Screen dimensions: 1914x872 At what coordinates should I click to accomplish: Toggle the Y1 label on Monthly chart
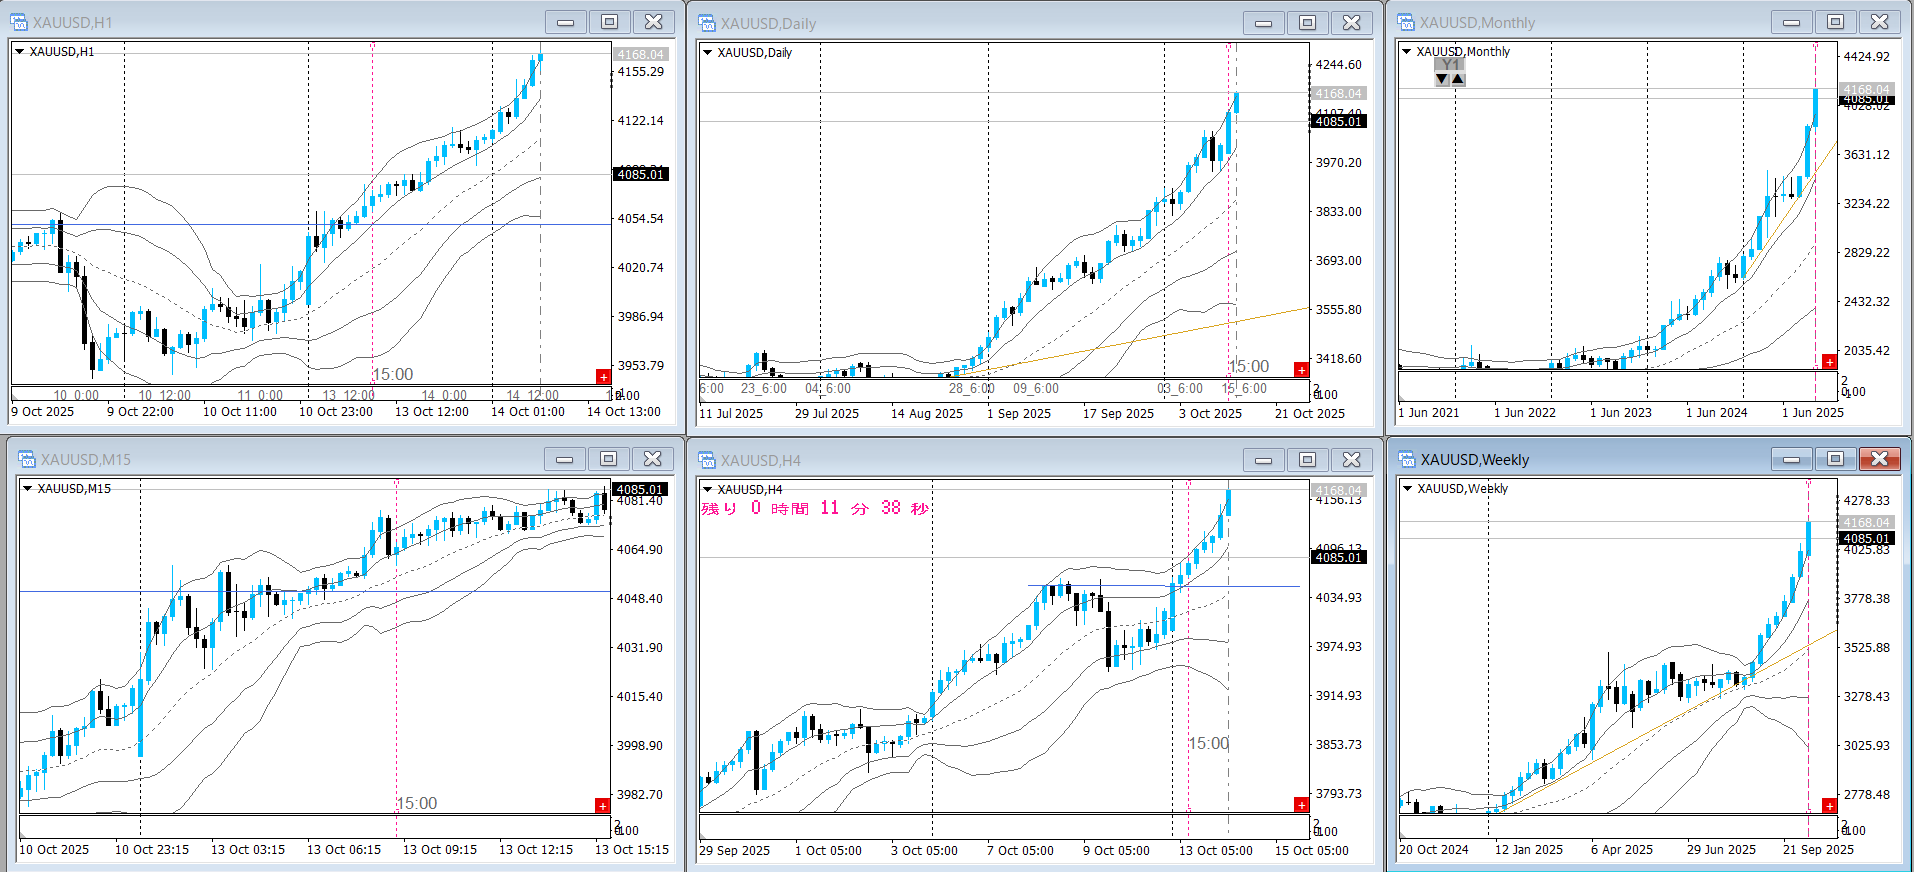coord(1450,65)
